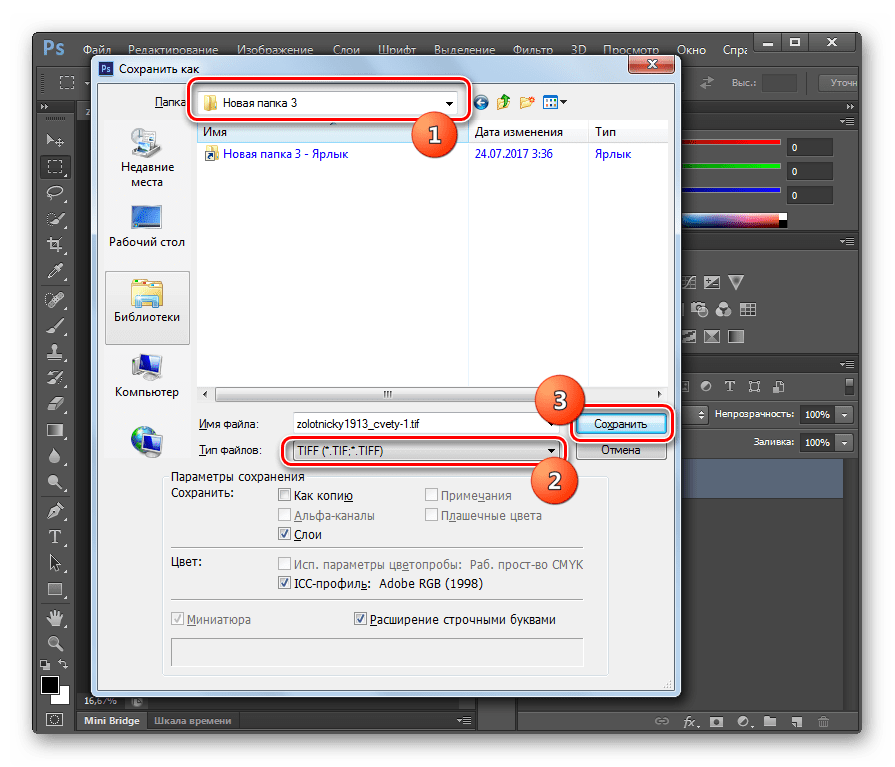Open Desktop location (Рабочий стол)
895x767 pixels.
pyautogui.click(x=147, y=227)
